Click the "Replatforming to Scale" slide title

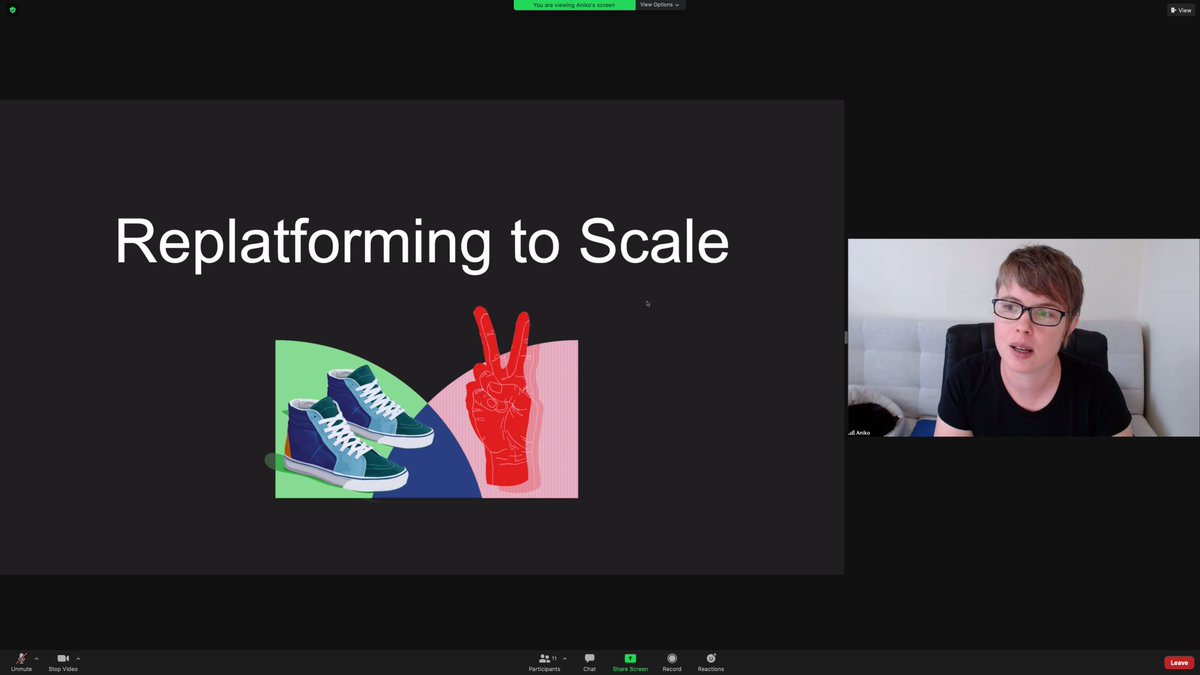(422, 242)
